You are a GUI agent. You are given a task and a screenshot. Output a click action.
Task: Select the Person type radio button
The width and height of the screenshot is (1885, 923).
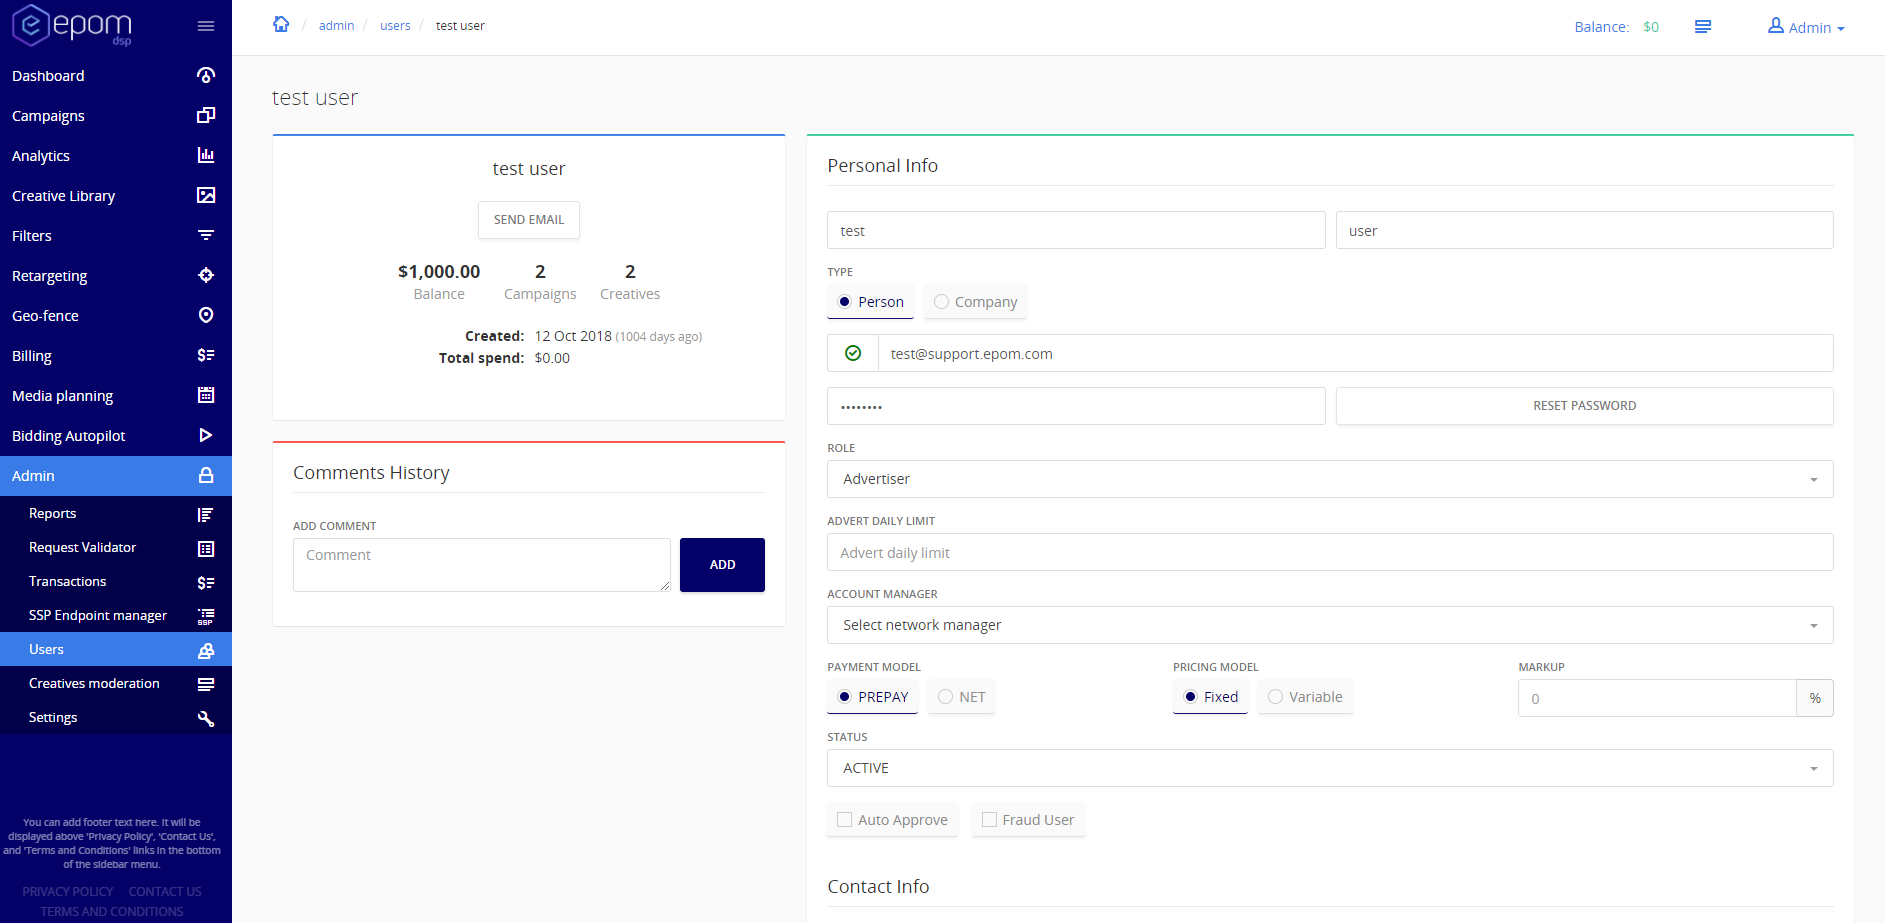click(845, 302)
